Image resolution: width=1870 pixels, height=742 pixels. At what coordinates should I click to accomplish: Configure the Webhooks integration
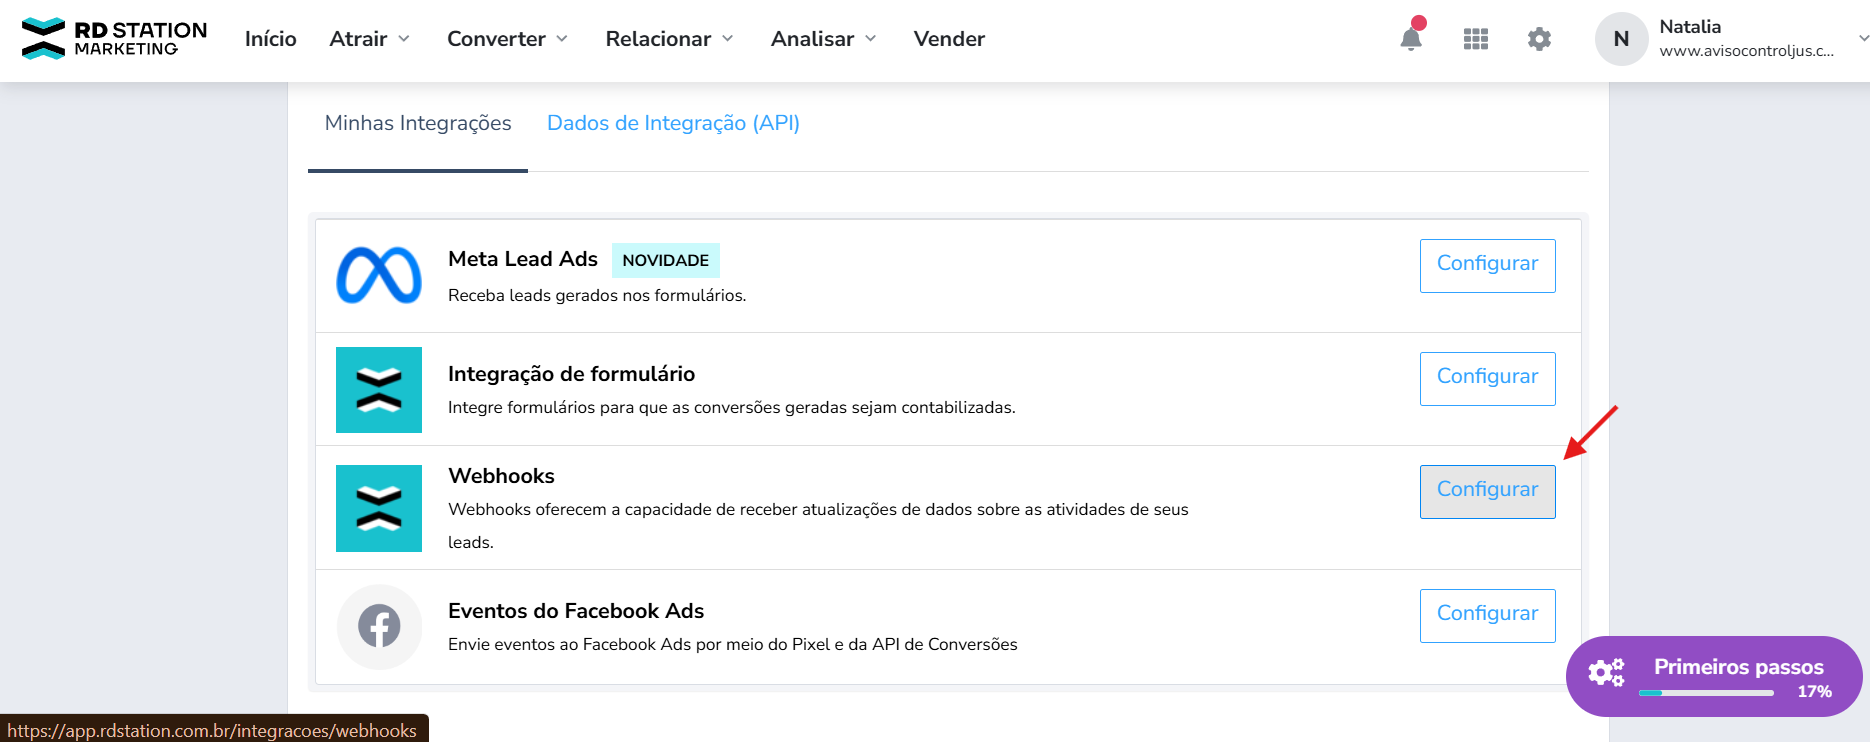(1487, 491)
